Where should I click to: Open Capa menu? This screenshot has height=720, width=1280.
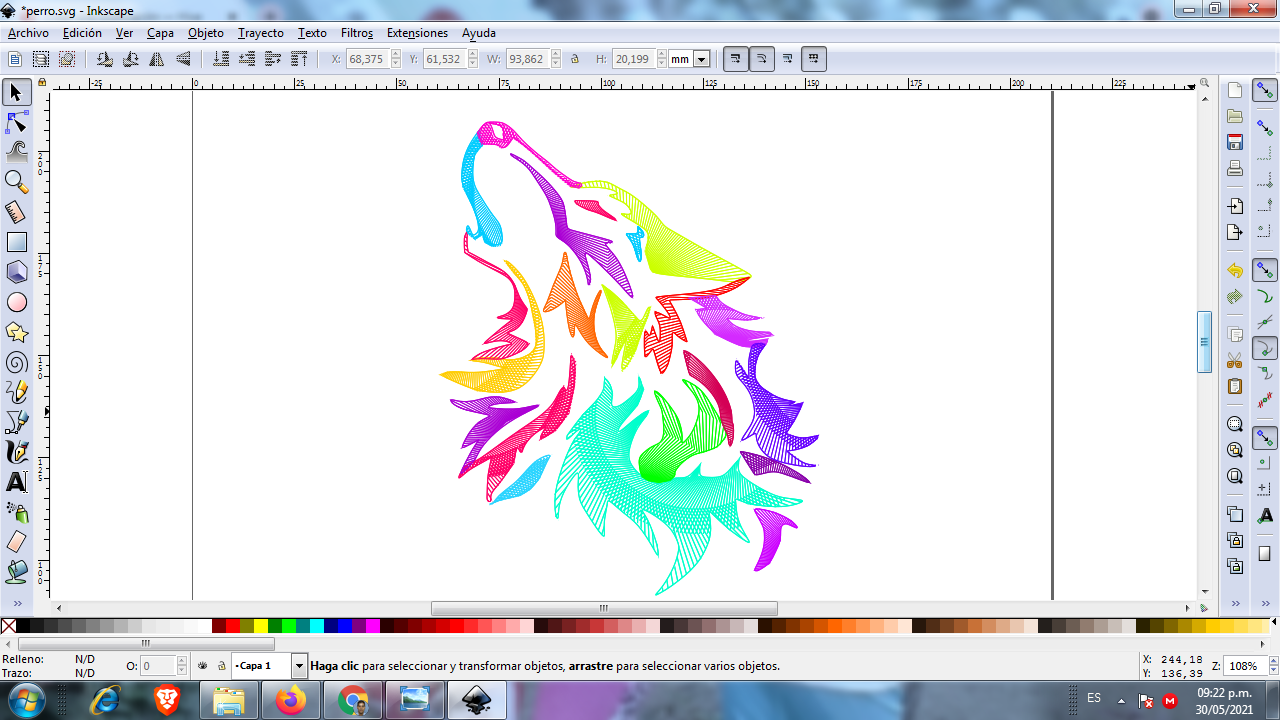click(160, 33)
